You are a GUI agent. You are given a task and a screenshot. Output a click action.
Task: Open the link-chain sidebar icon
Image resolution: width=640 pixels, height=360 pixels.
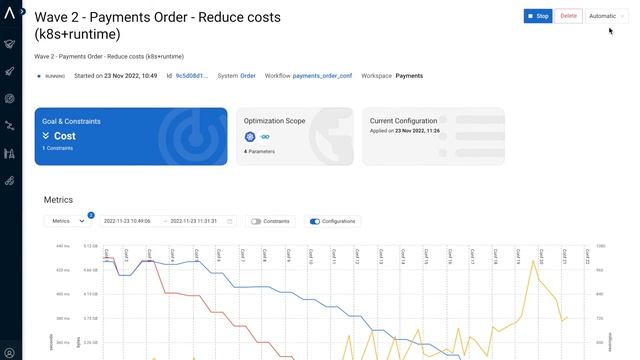pos(9,181)
